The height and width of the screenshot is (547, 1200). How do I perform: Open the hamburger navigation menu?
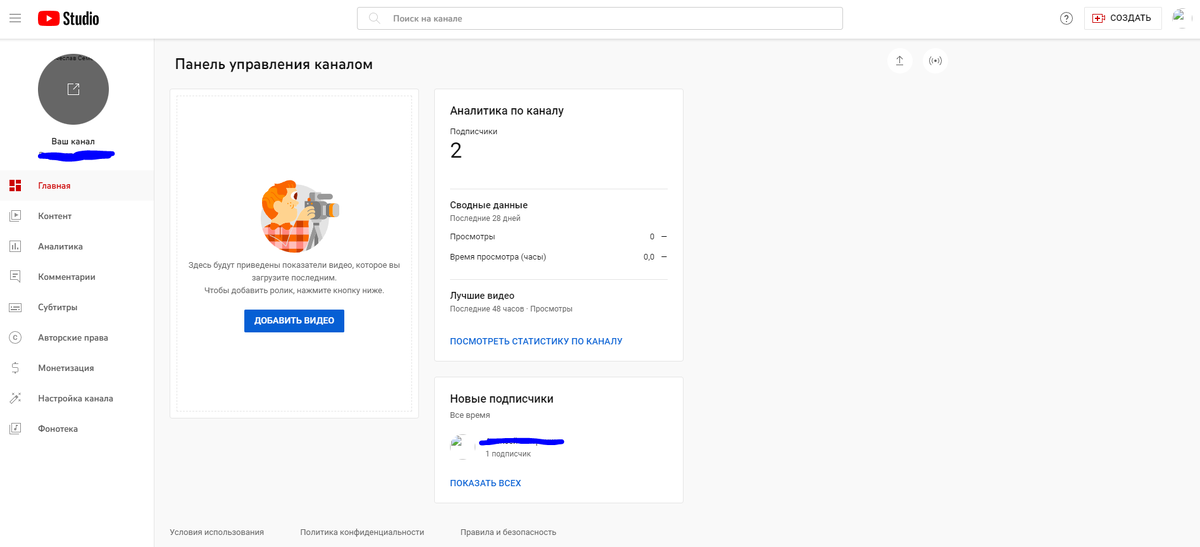[15, 18]
